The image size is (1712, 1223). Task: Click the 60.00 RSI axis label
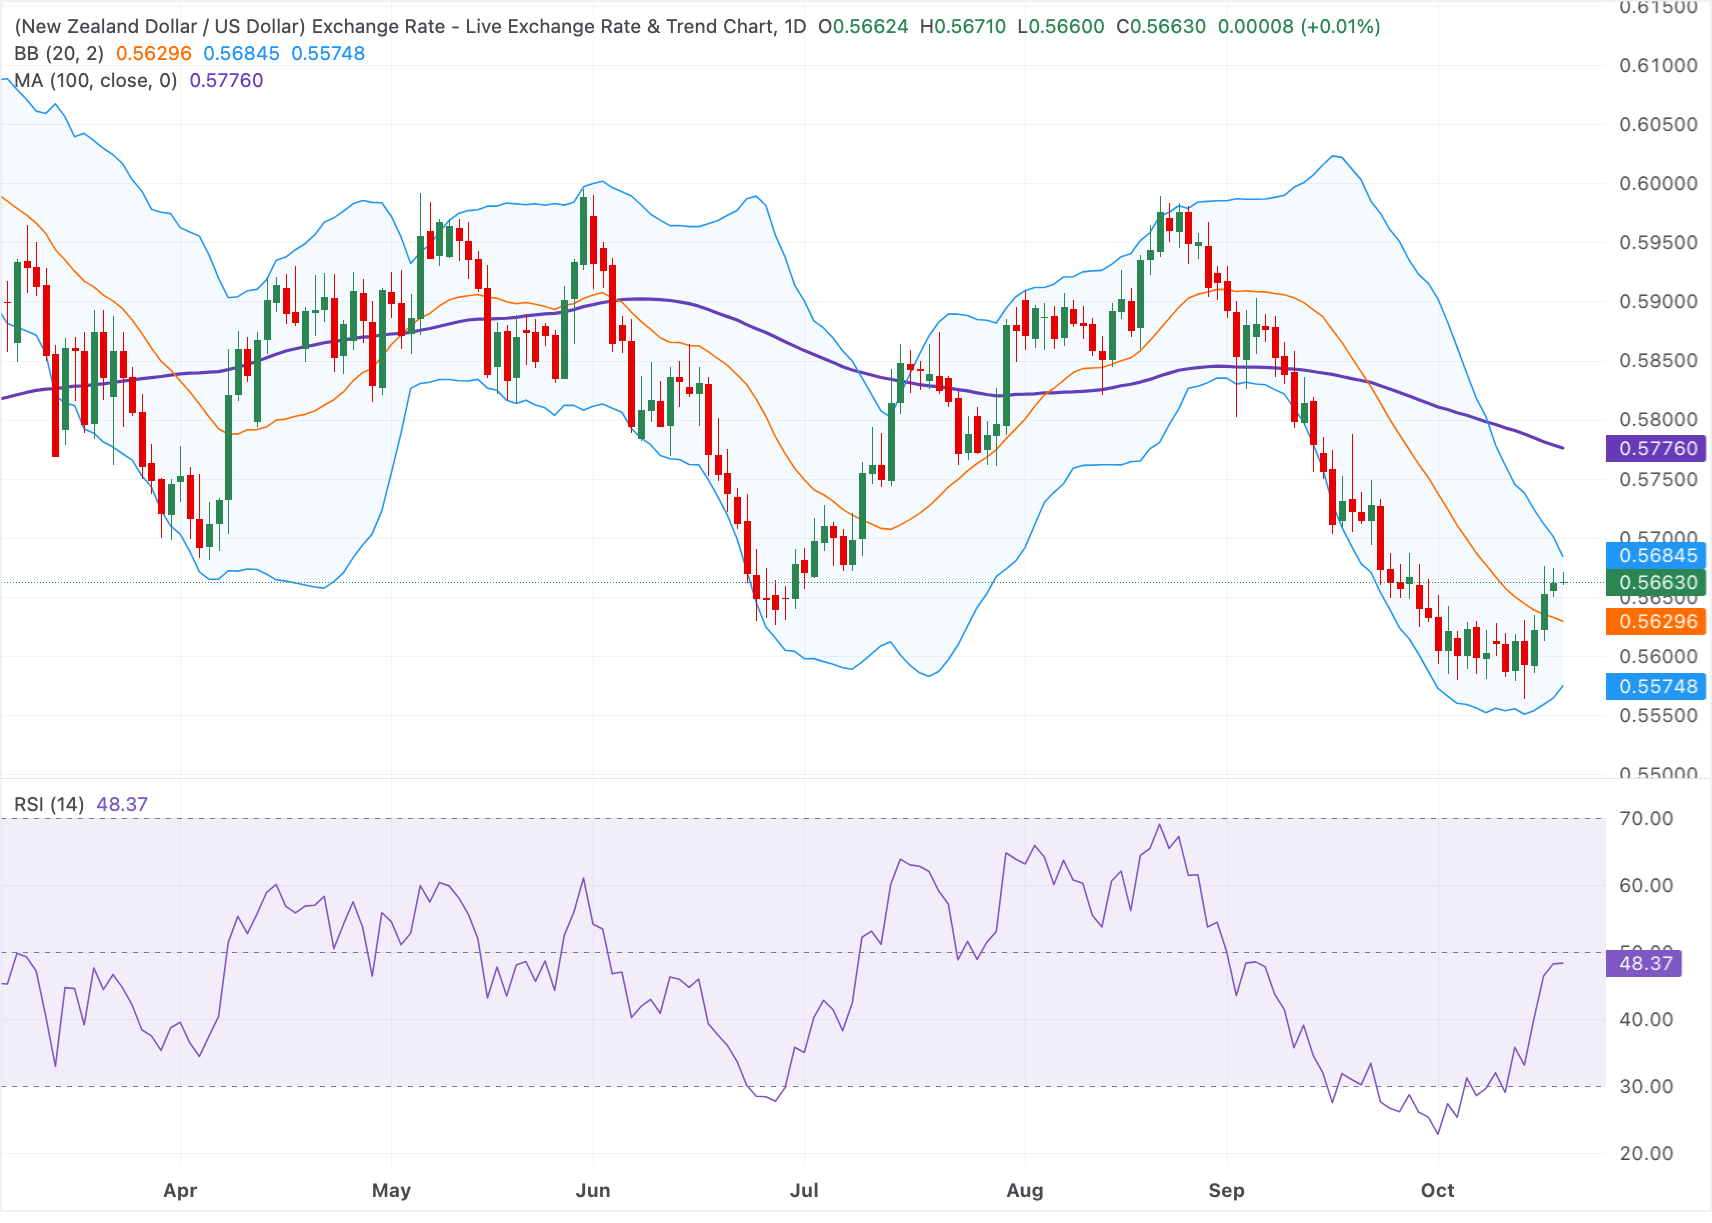pos(1646,885)
